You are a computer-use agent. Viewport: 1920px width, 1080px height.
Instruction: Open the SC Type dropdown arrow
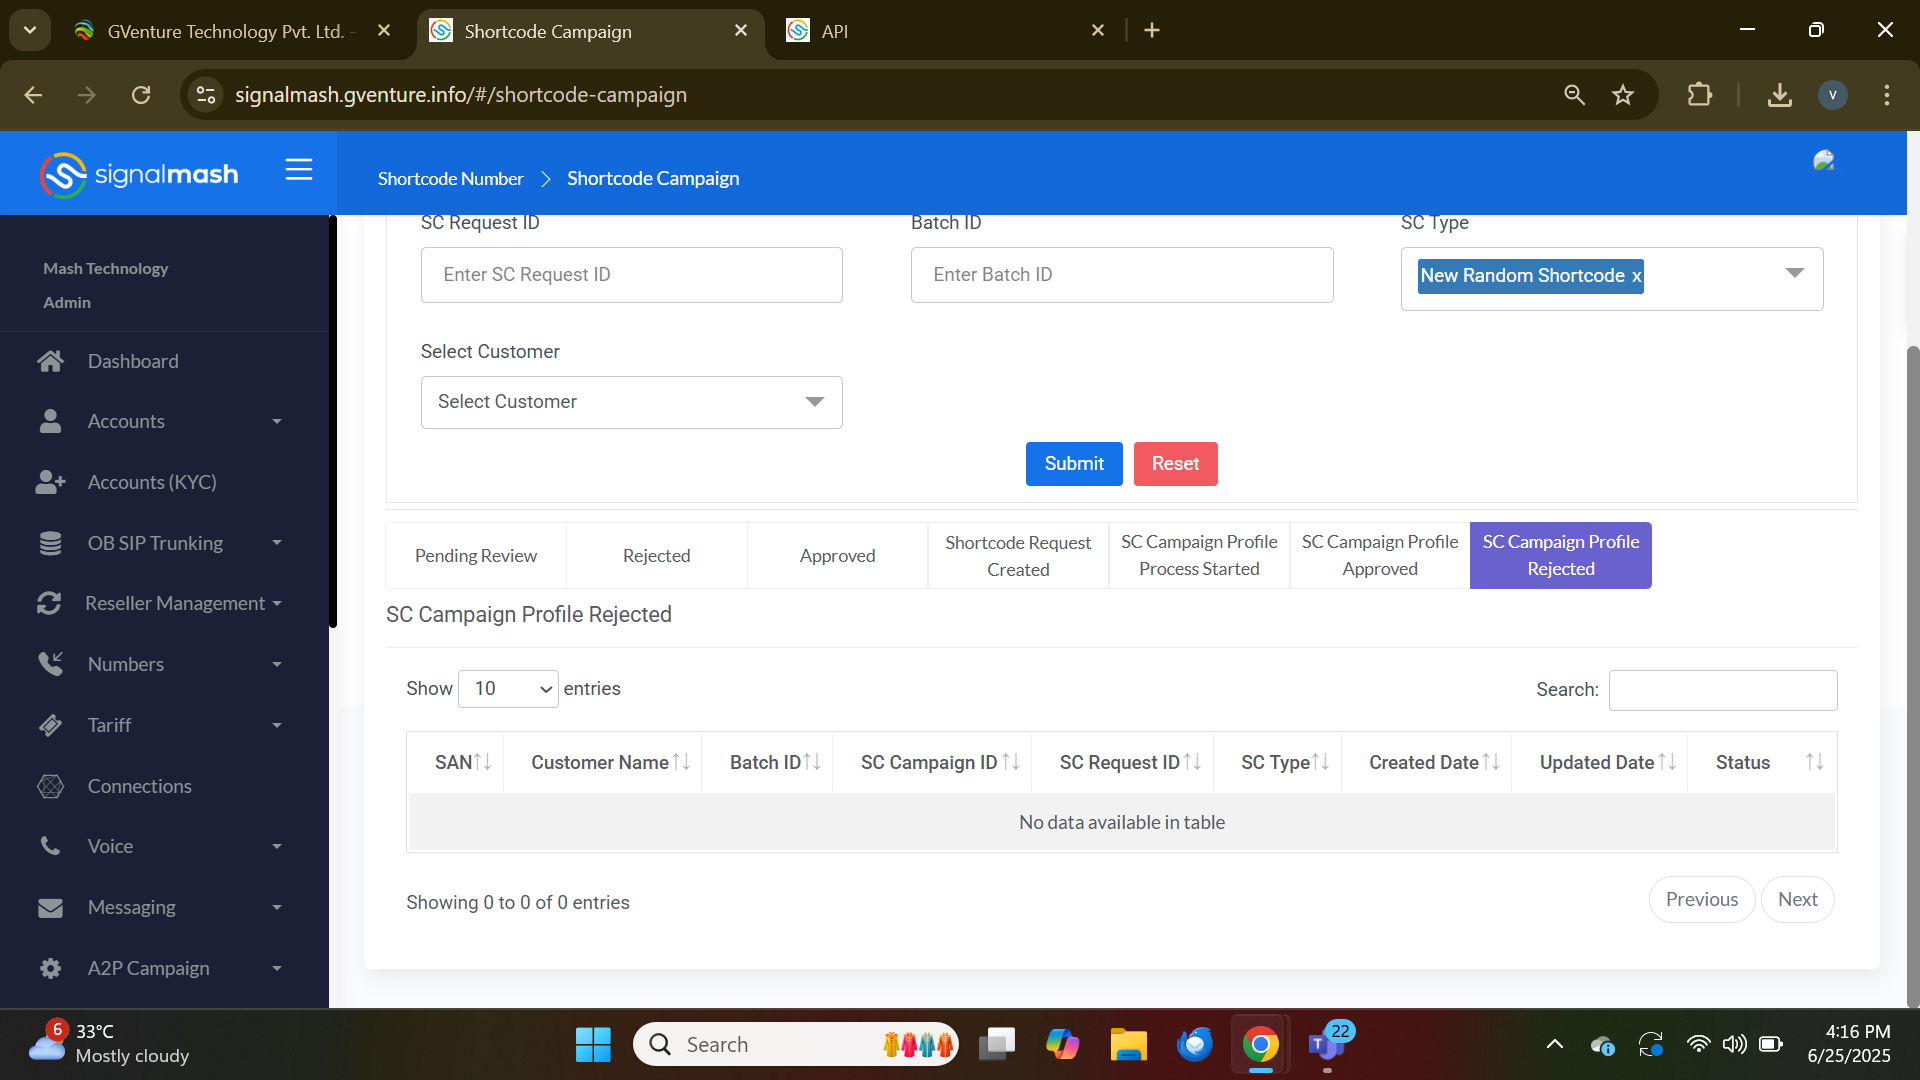point(1795,273)
